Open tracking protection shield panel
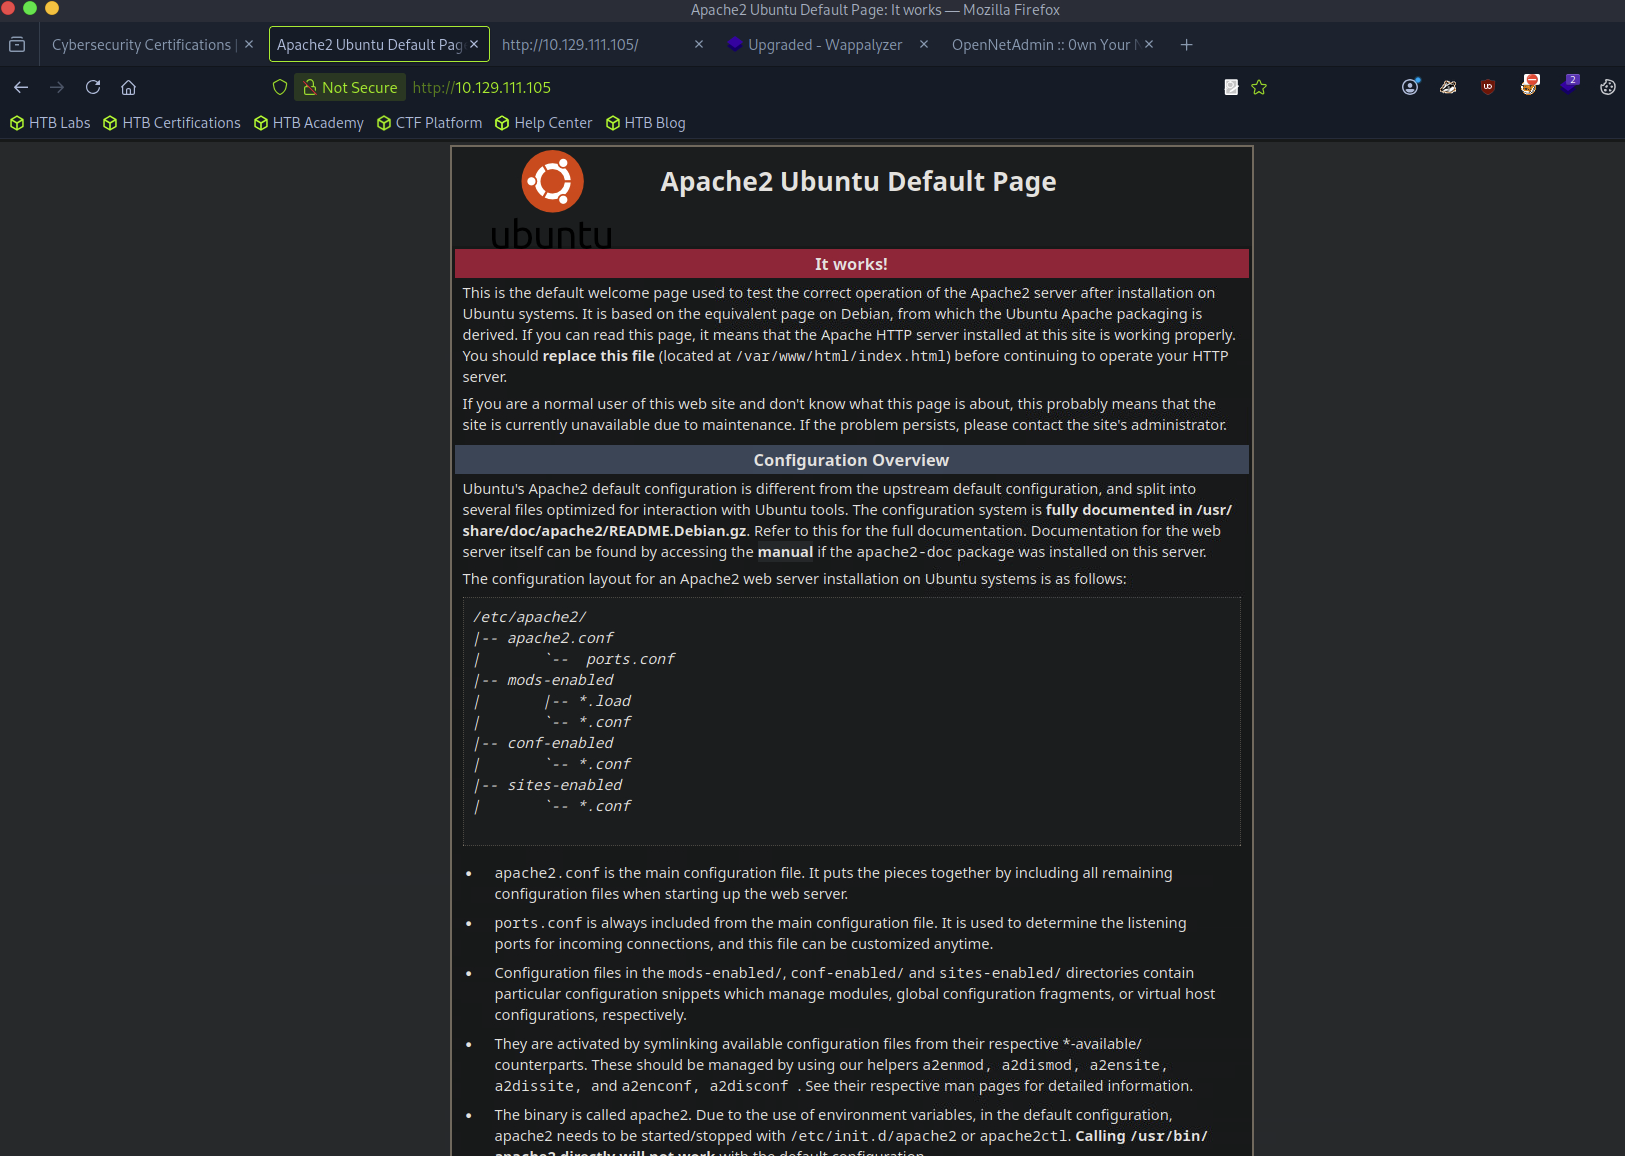This screenshot has height=1156, width=1625. (x=280, y=87)
